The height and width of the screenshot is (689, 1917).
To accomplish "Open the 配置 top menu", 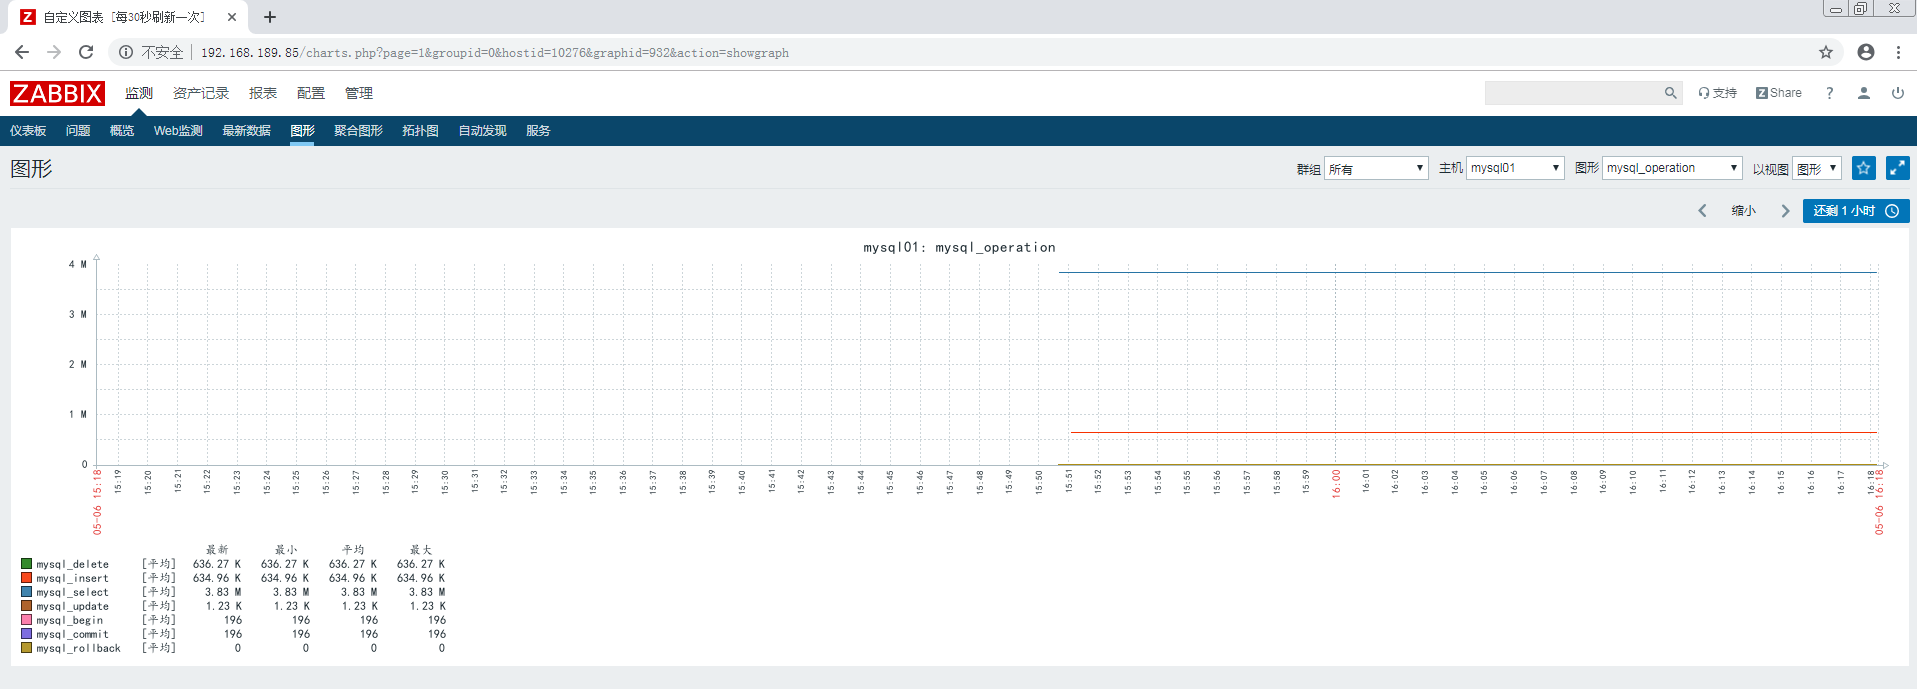I will coord(310,93).
